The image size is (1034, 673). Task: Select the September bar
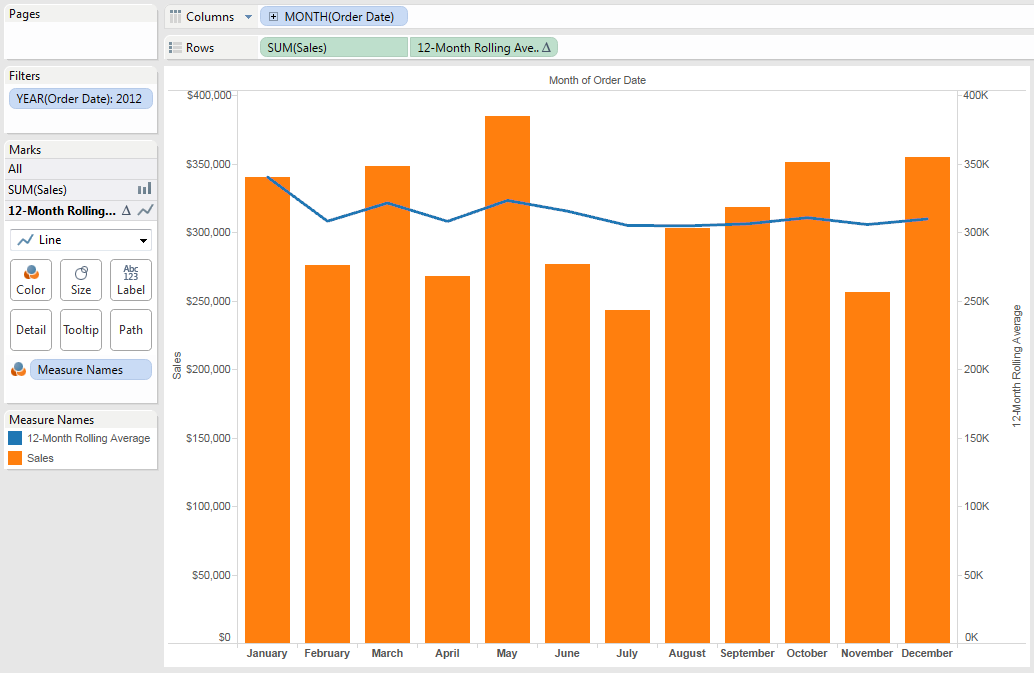(x=747, y=425)
